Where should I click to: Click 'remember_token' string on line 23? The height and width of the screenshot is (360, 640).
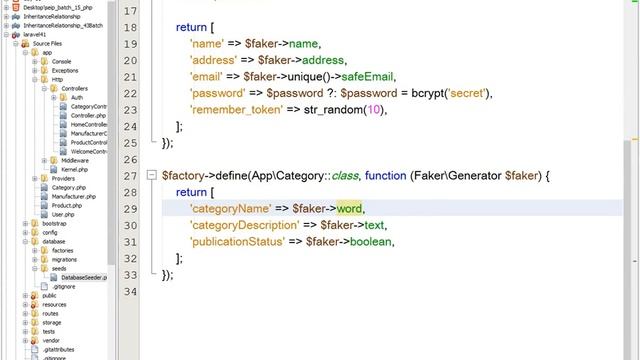tap(236, 110)
